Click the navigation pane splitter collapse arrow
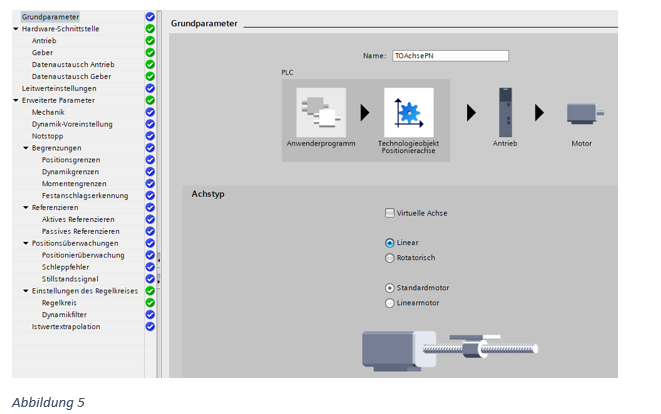 coord(159,261)
